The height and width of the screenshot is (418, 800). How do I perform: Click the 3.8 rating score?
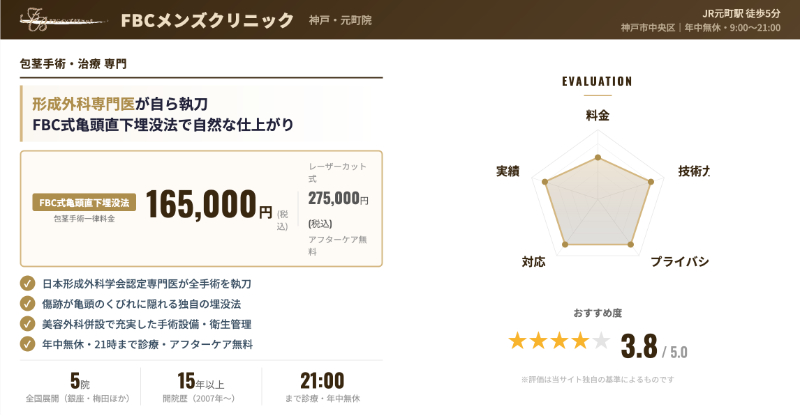[x=639, y=346]
